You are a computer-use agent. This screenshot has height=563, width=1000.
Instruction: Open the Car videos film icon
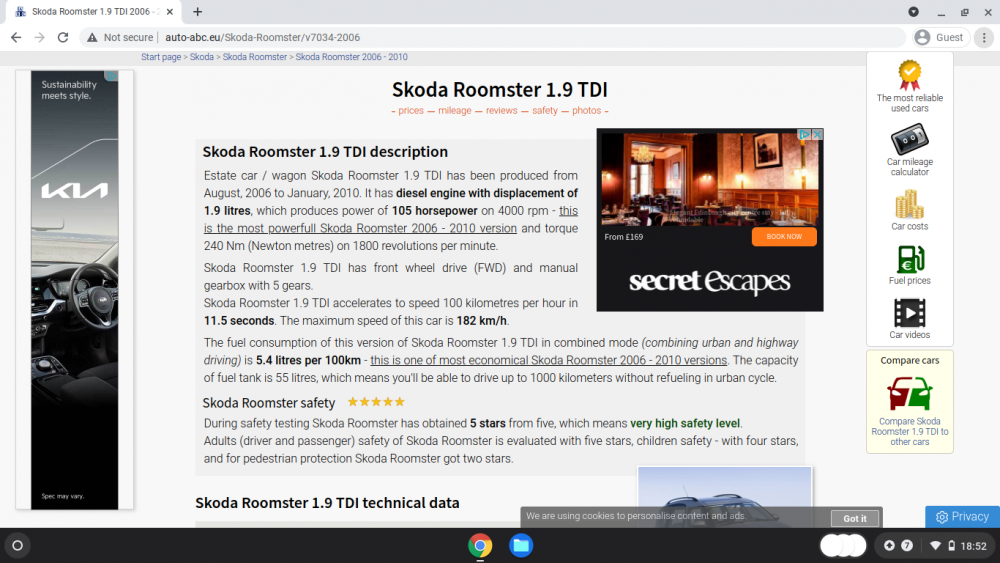click(909, 313)
